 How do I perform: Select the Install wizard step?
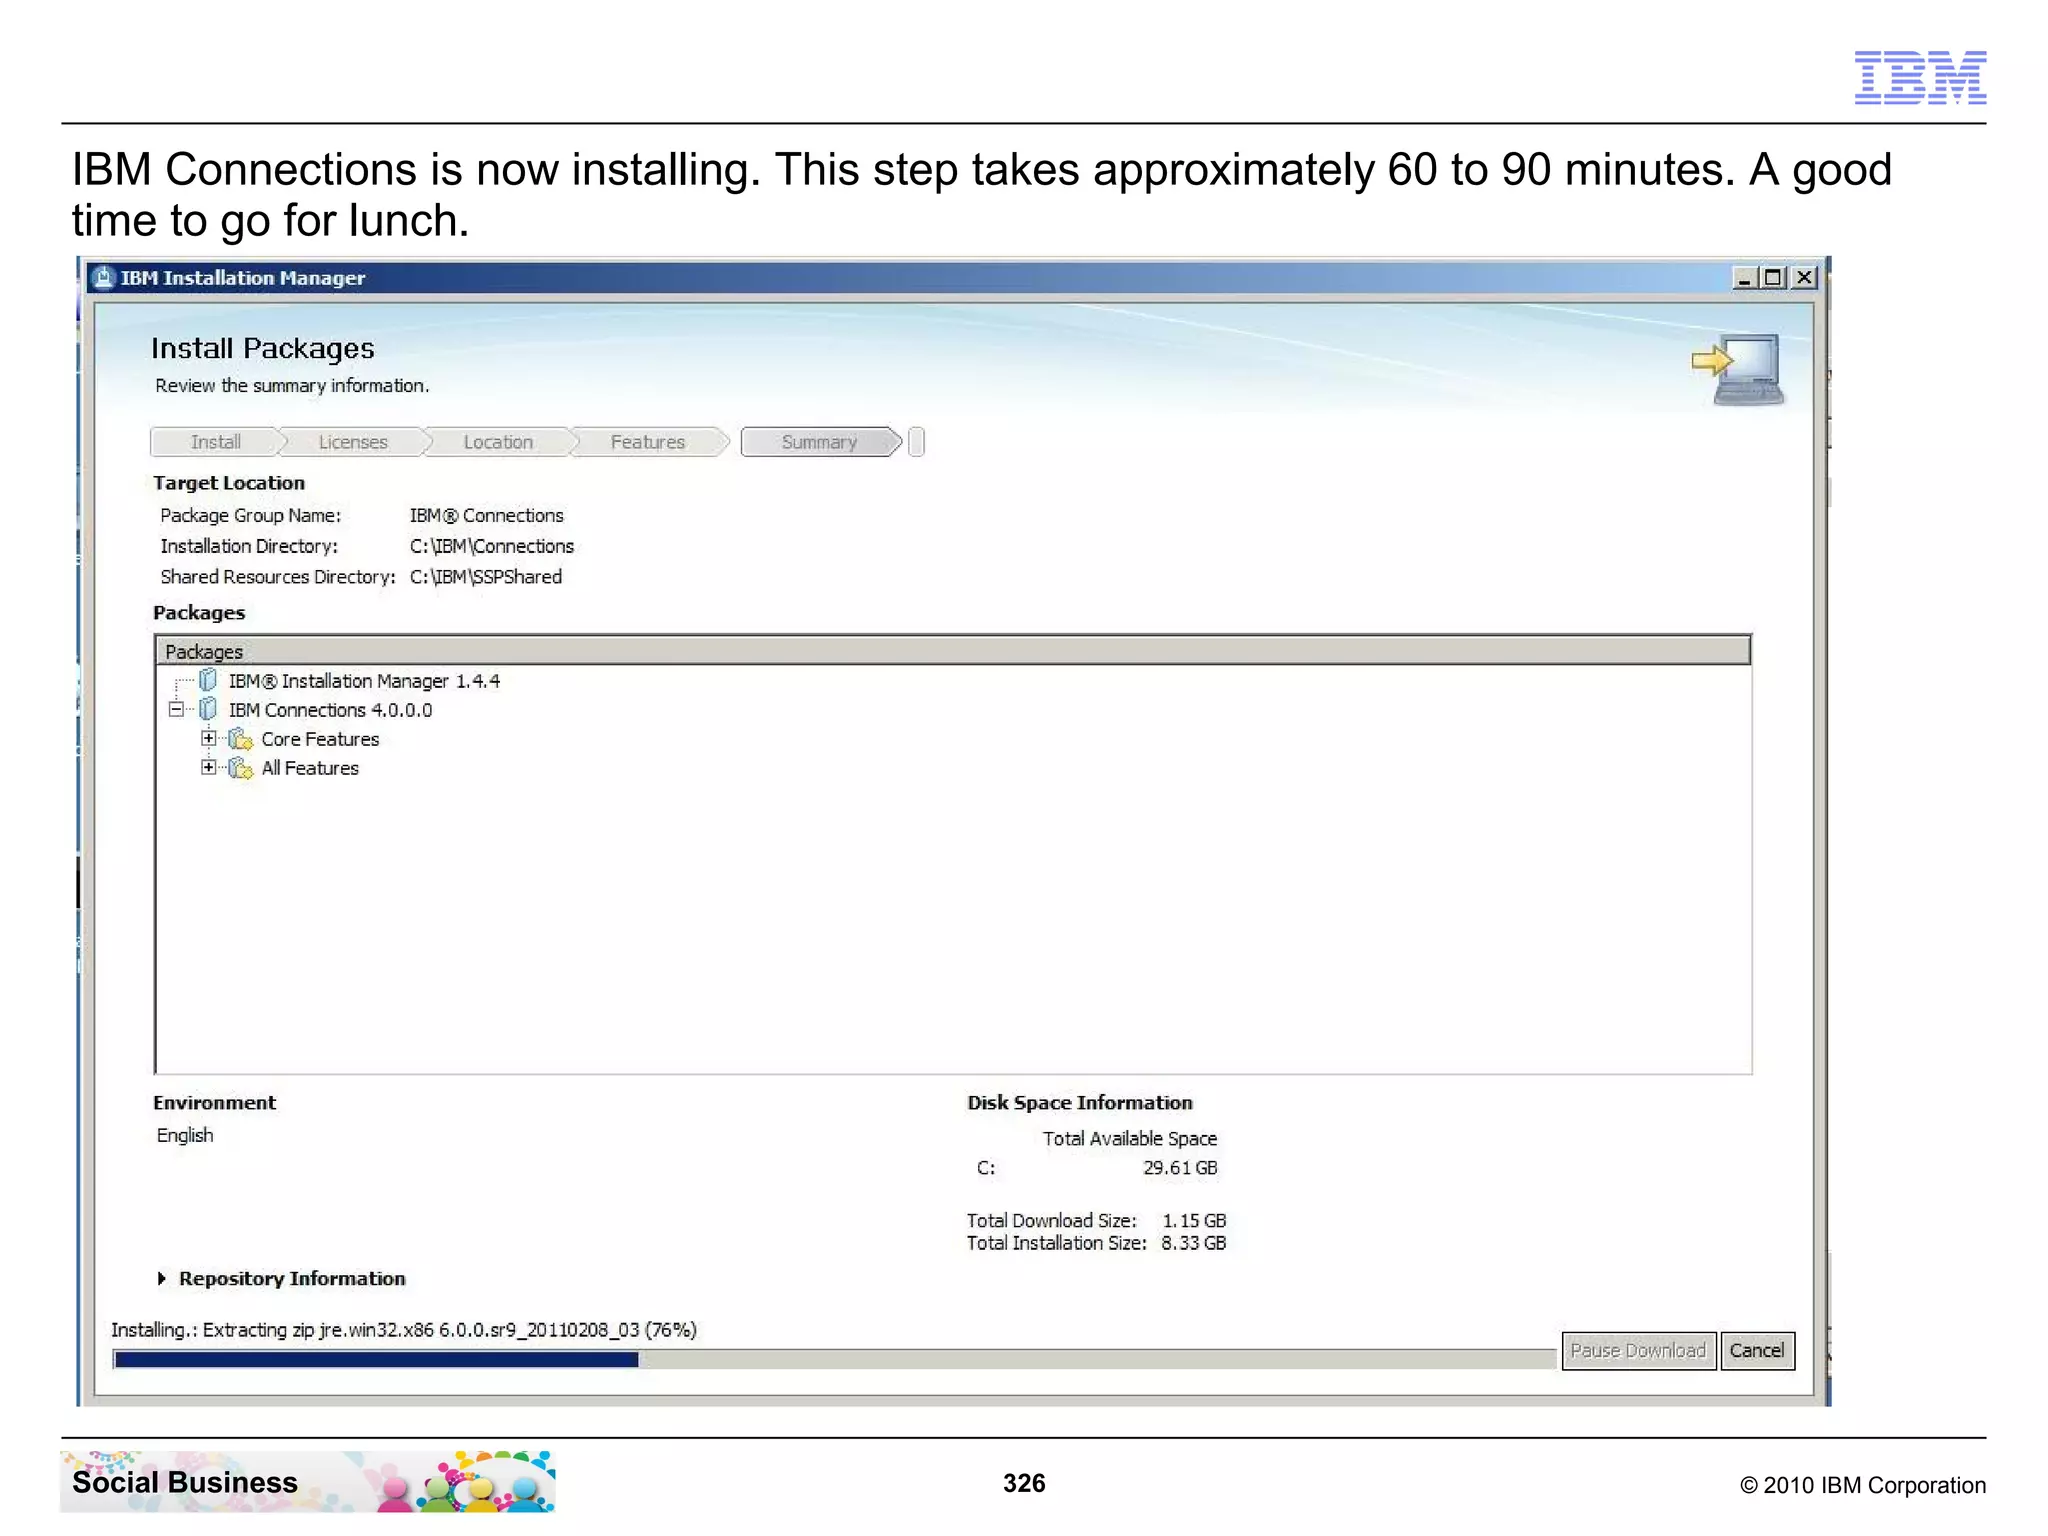[216, 442]
